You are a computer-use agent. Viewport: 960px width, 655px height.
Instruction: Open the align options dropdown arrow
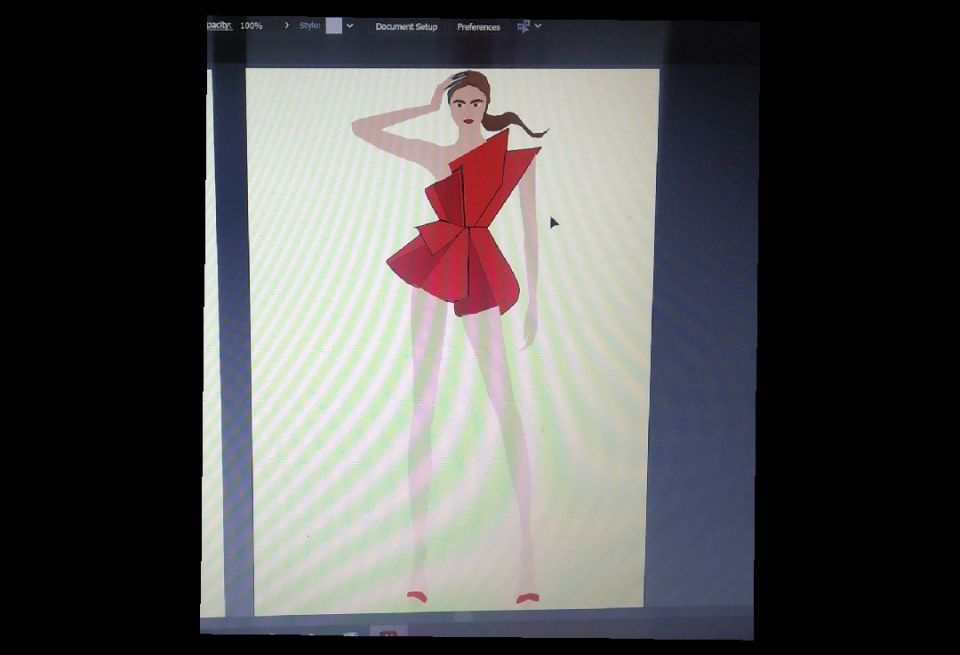pyautogui.click(x=538, y=26)
